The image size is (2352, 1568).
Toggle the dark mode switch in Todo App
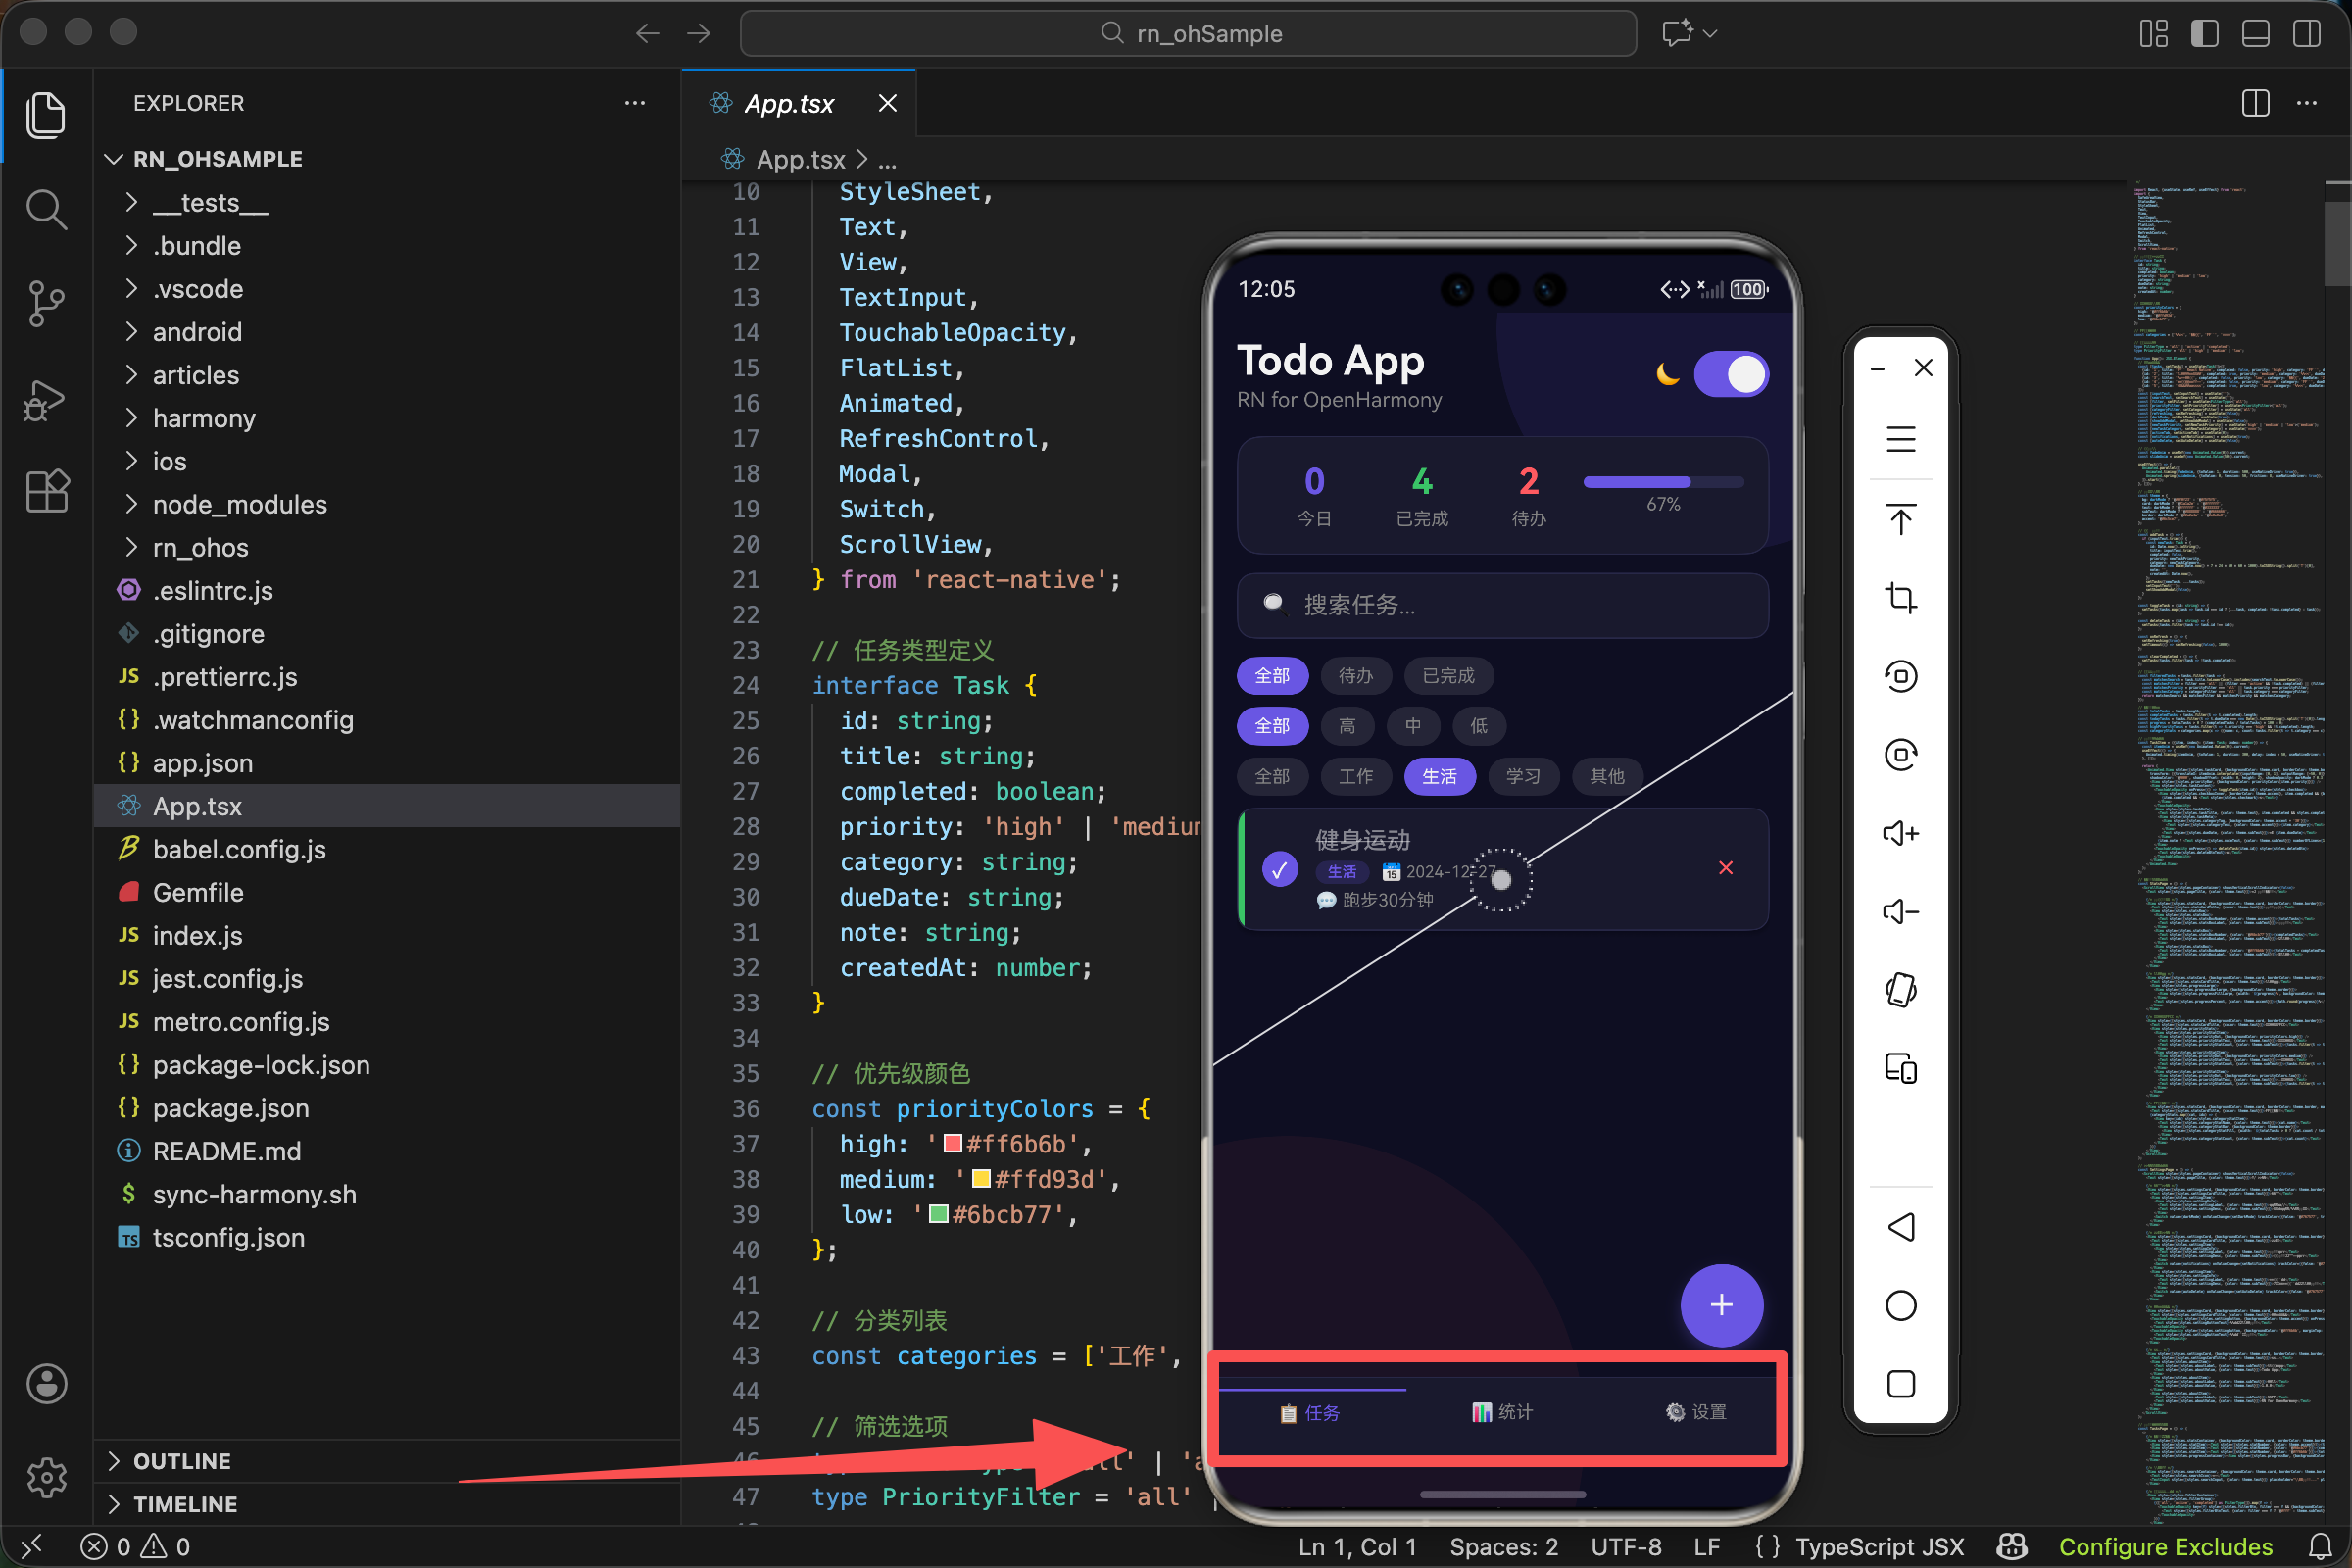(x=1731, y=375)
